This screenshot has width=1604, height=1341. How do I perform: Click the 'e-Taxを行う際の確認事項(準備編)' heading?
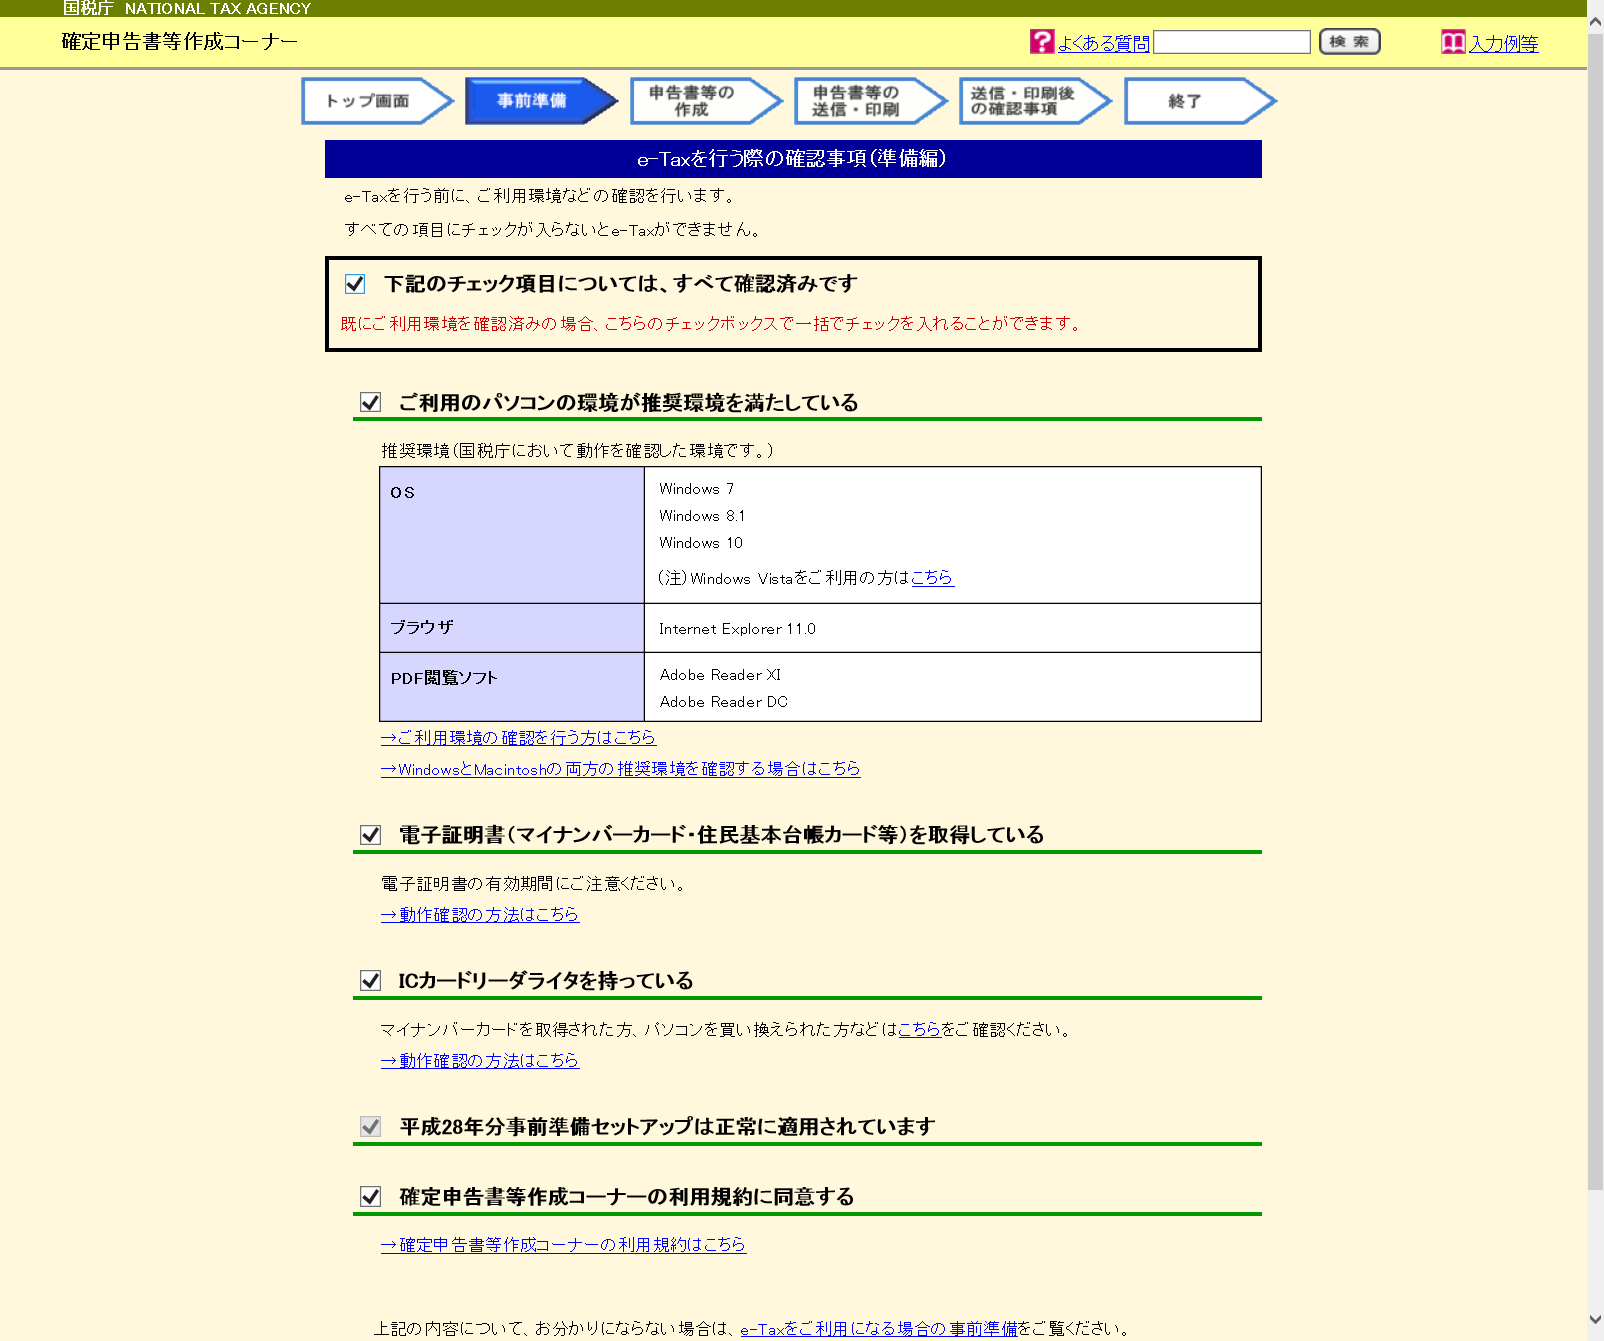click(793, 159)
